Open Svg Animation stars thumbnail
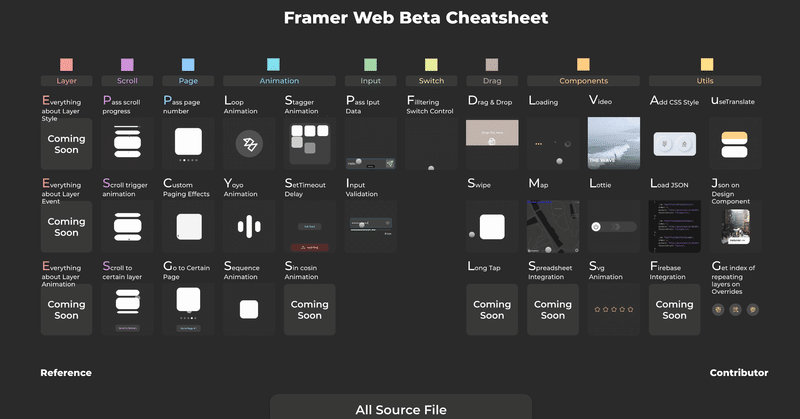The image size is (800, 419). [x=614, y=309]
